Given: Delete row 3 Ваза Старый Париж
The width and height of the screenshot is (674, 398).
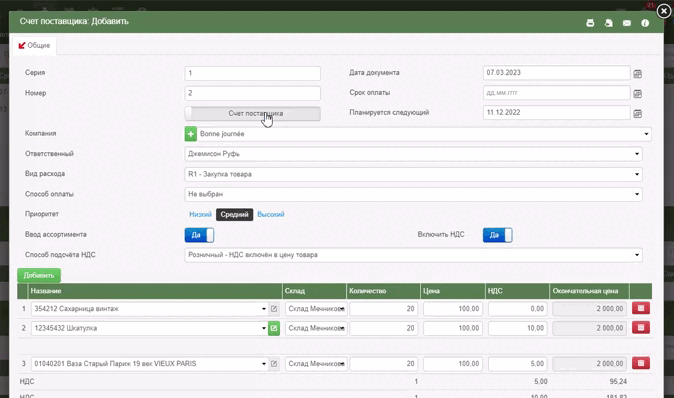Looking at the screenshot, I should (640, 363).
